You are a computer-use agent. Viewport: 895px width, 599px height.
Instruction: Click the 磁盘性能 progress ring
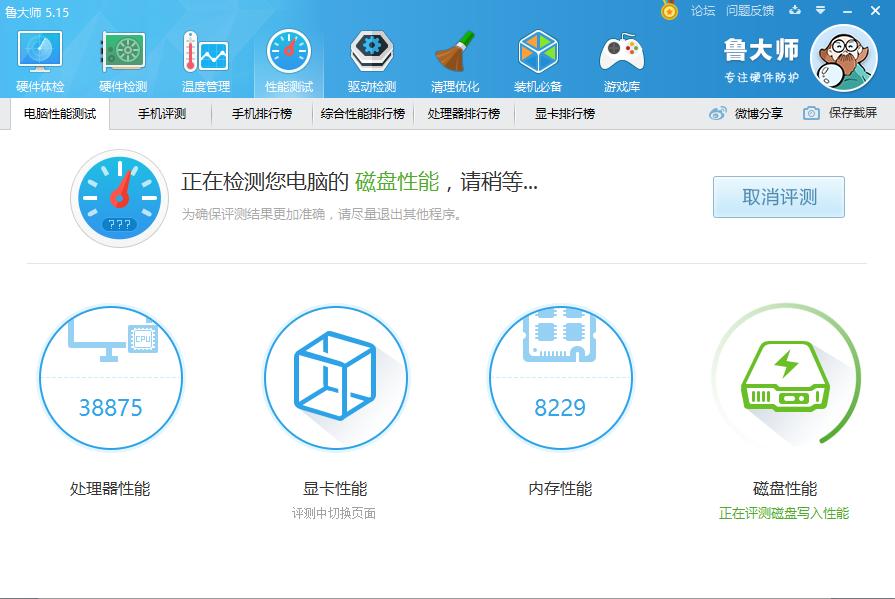(x=785, y=378)
